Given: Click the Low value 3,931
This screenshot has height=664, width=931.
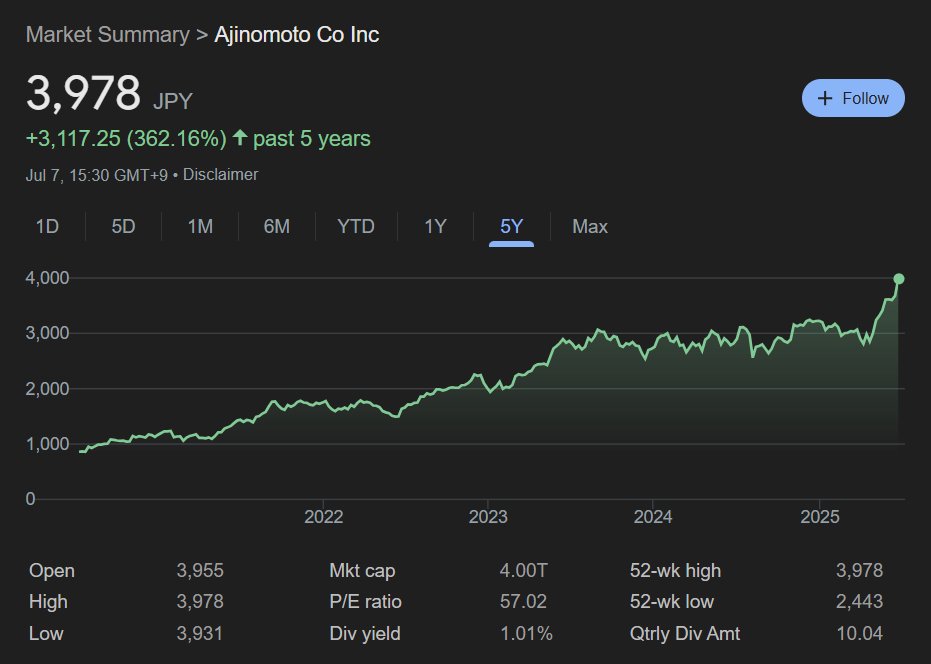Looking at the screenshot, I should (200, 633).
